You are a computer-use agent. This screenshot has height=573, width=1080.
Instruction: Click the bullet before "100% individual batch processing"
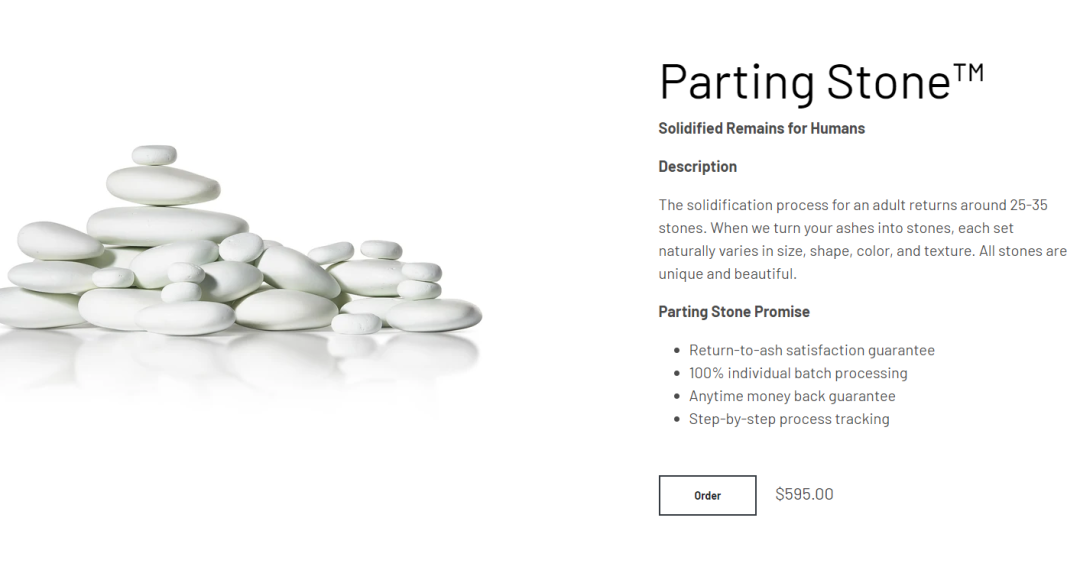(x=677, y=374)
